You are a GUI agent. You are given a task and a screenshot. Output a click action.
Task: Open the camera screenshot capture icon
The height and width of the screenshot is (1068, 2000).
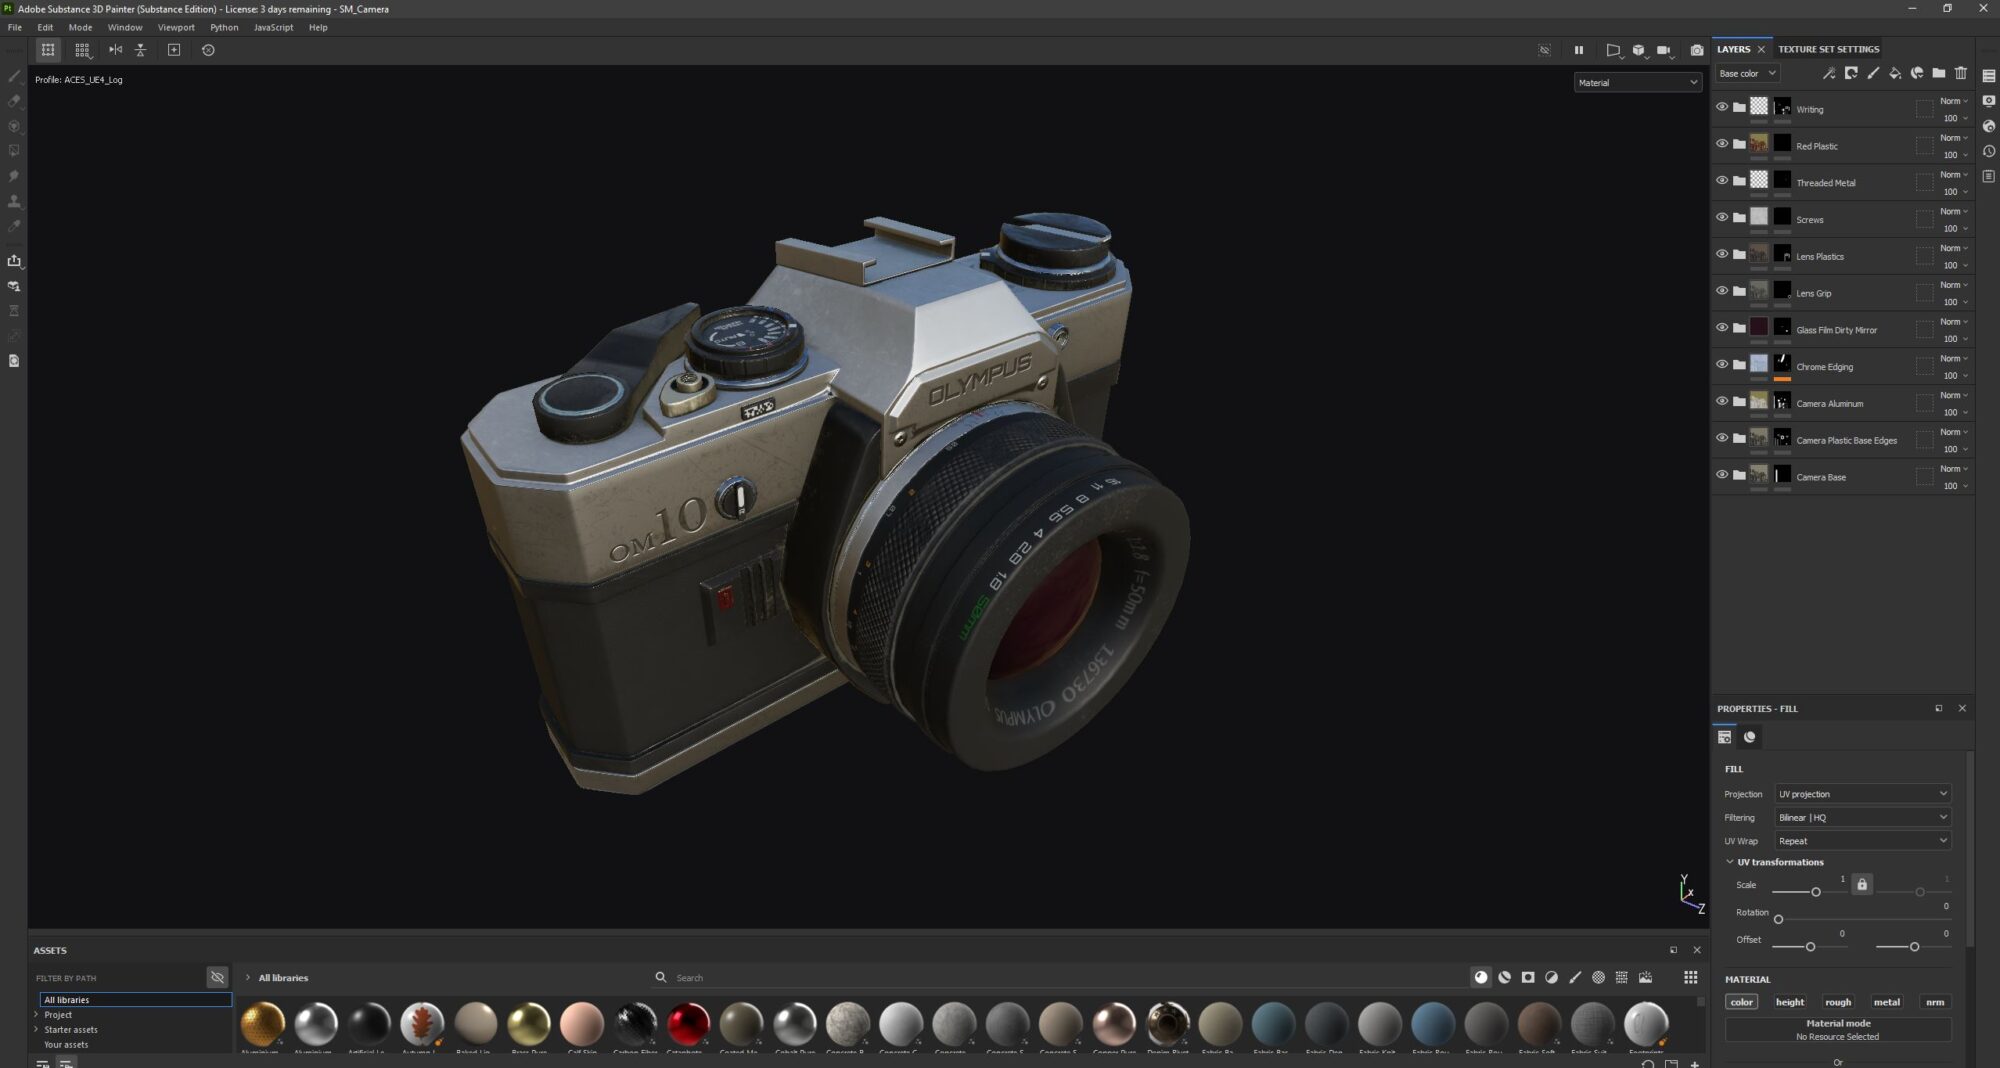click(1696, 50)
